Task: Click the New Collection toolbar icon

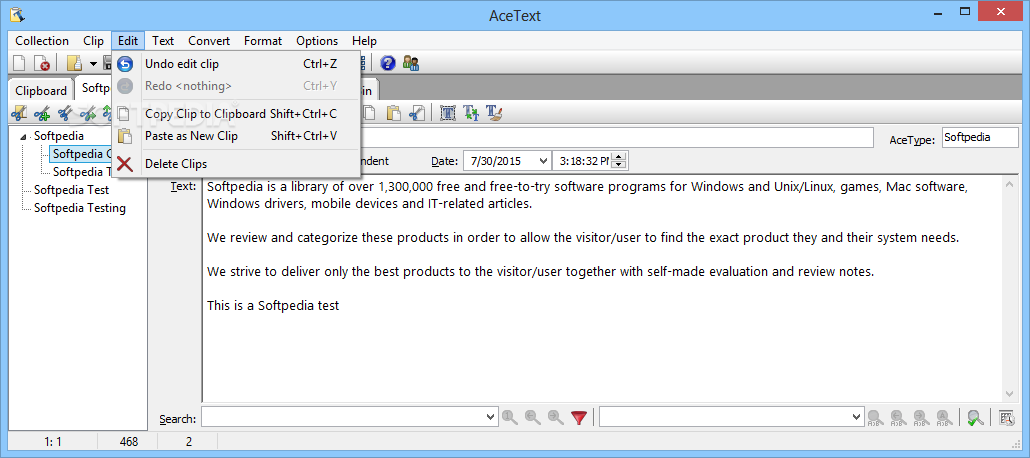Action: [x=20, y=63]
